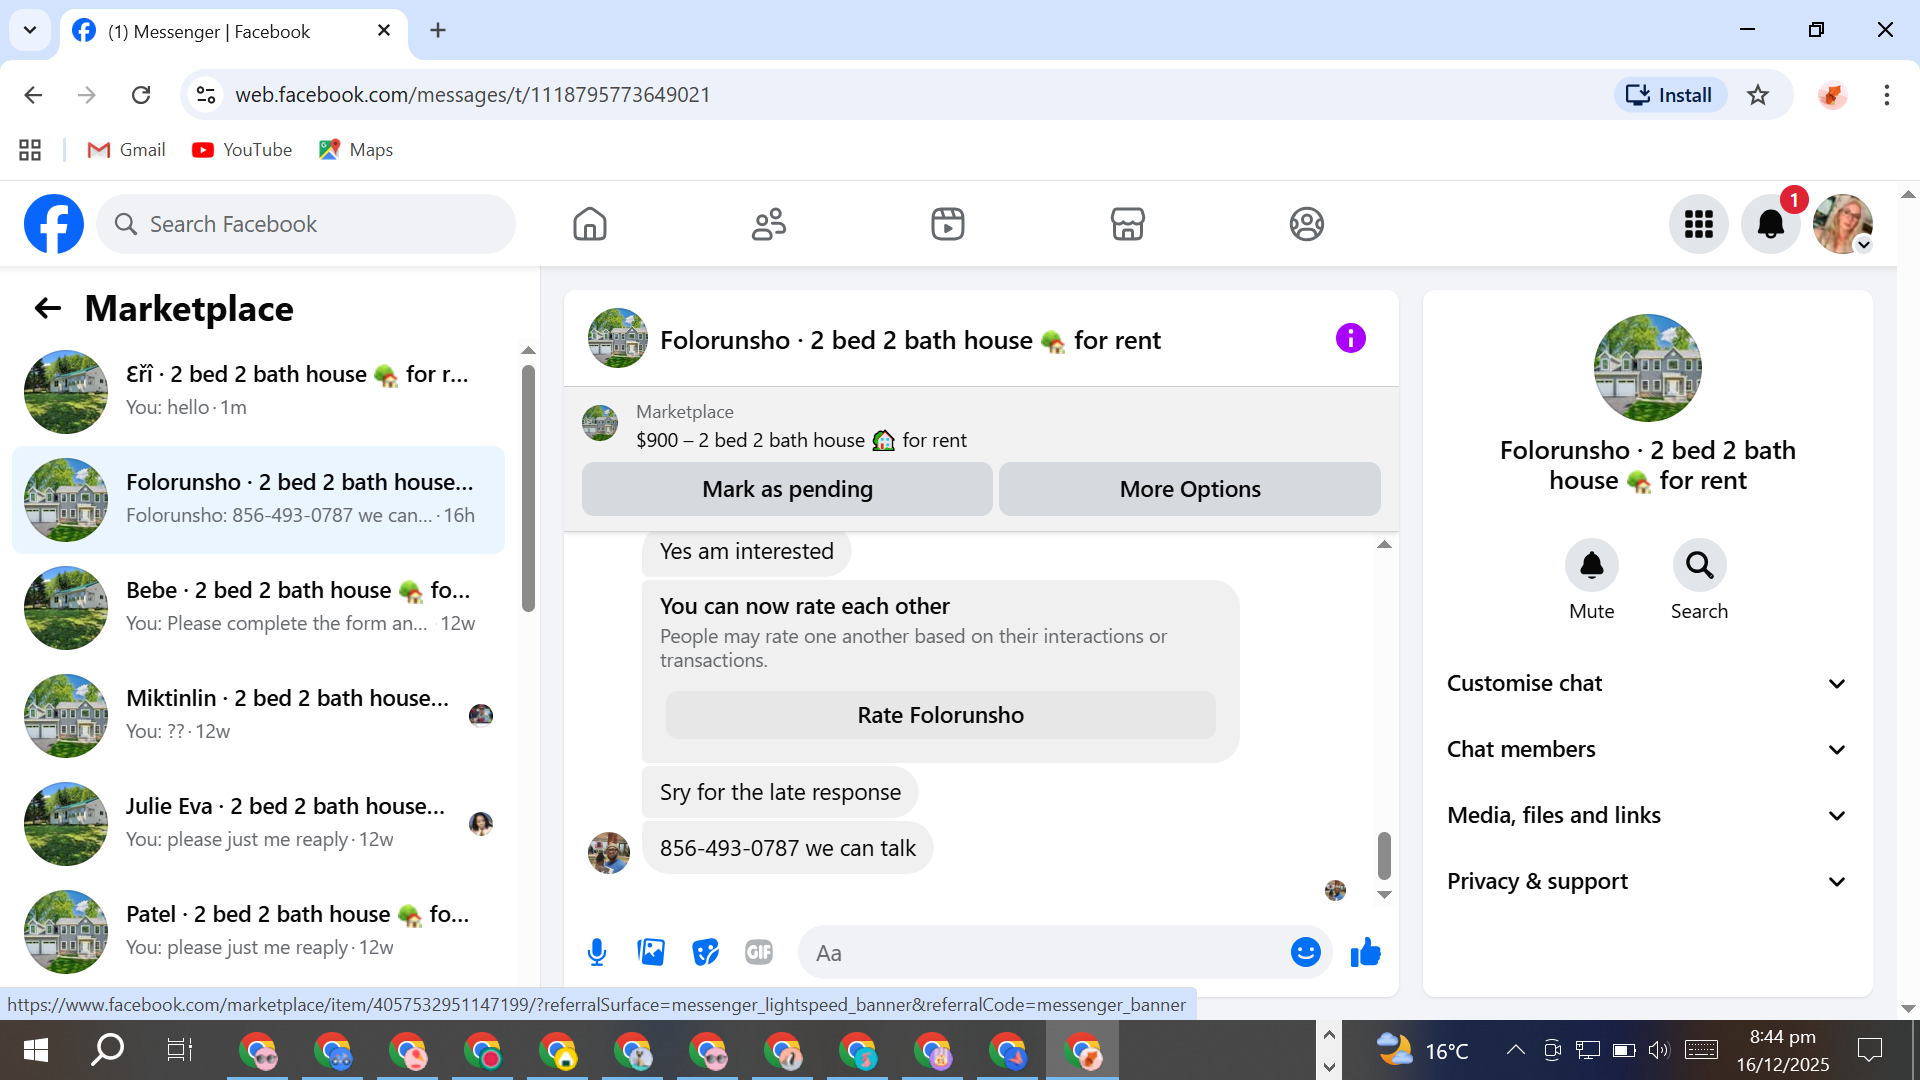Install the Facebook web app
This screenshot has width=1920, height=1080.
coord(1670,95)
